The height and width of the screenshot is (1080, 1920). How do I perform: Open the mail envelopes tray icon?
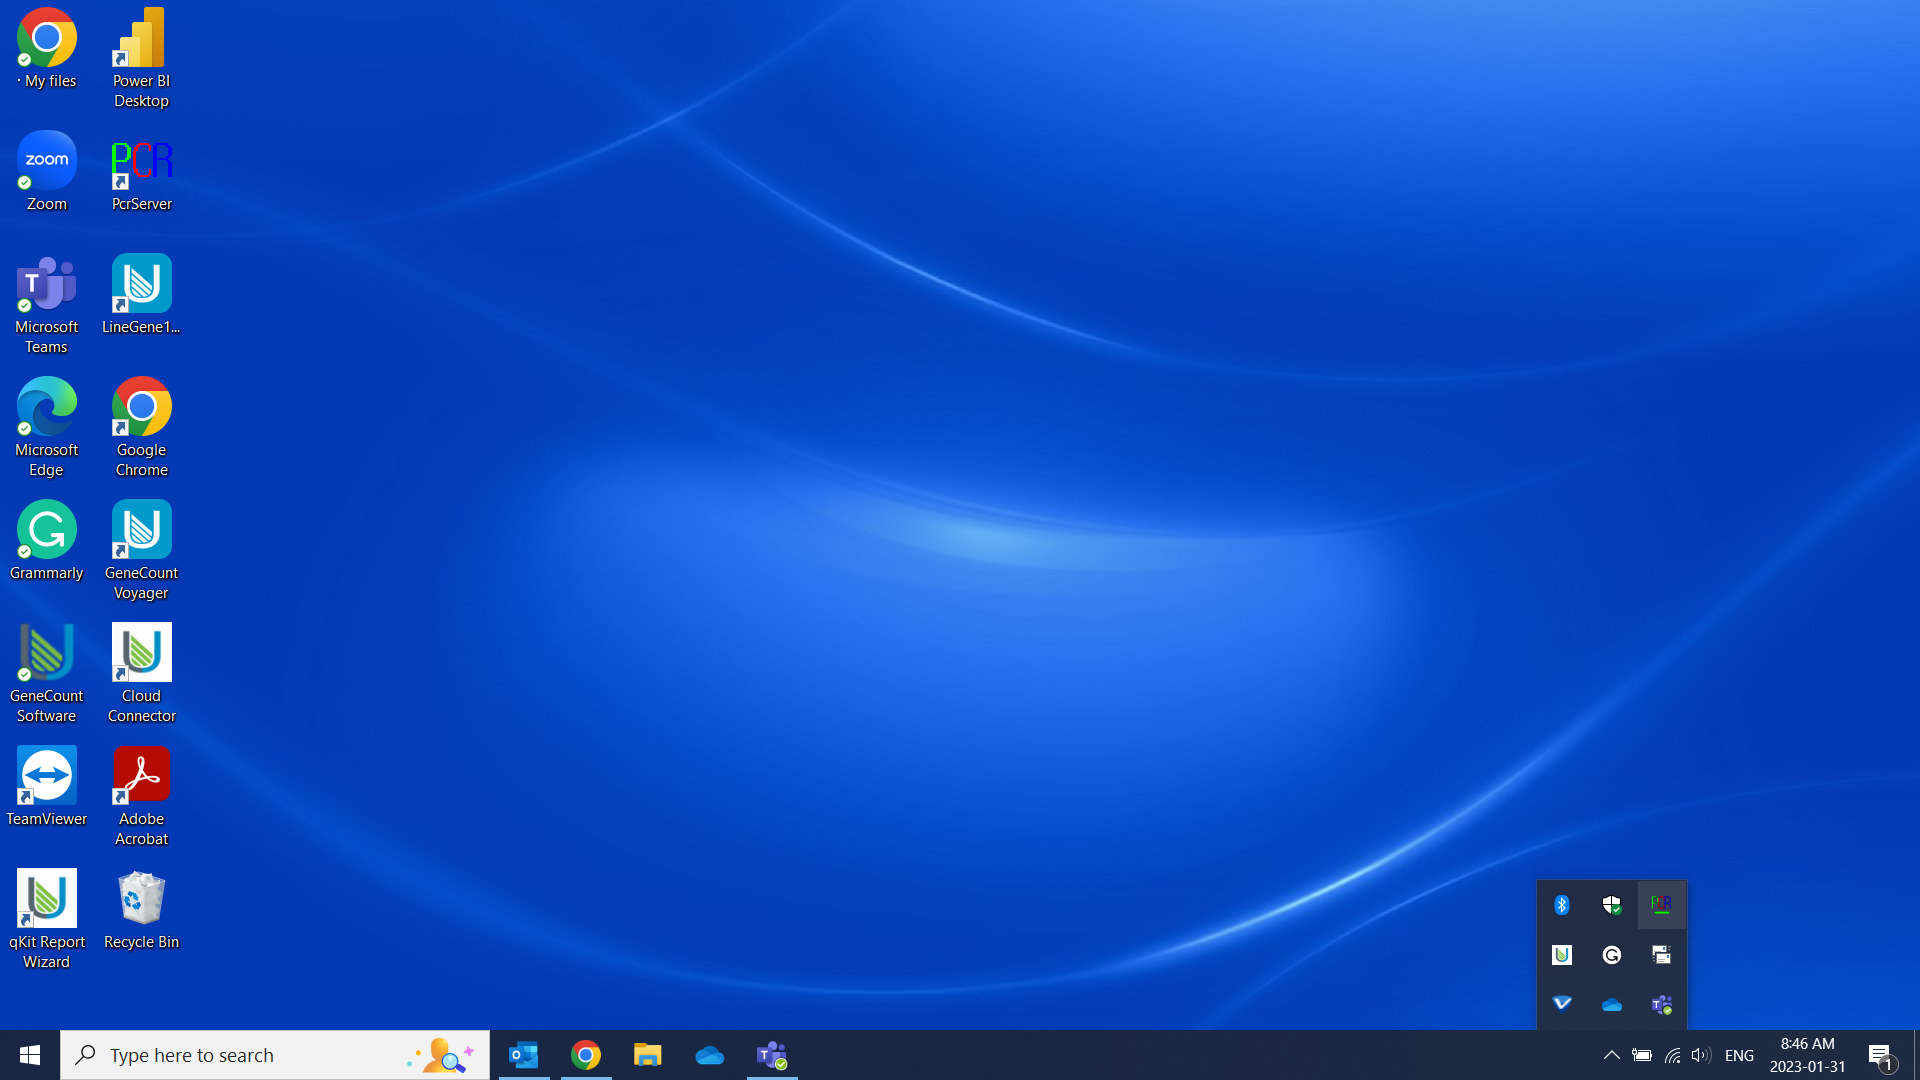(x=1662, y=955)
